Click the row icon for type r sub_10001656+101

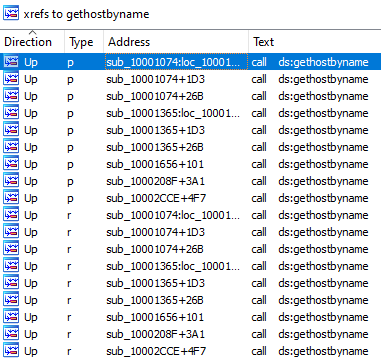[x=11, y=317]
